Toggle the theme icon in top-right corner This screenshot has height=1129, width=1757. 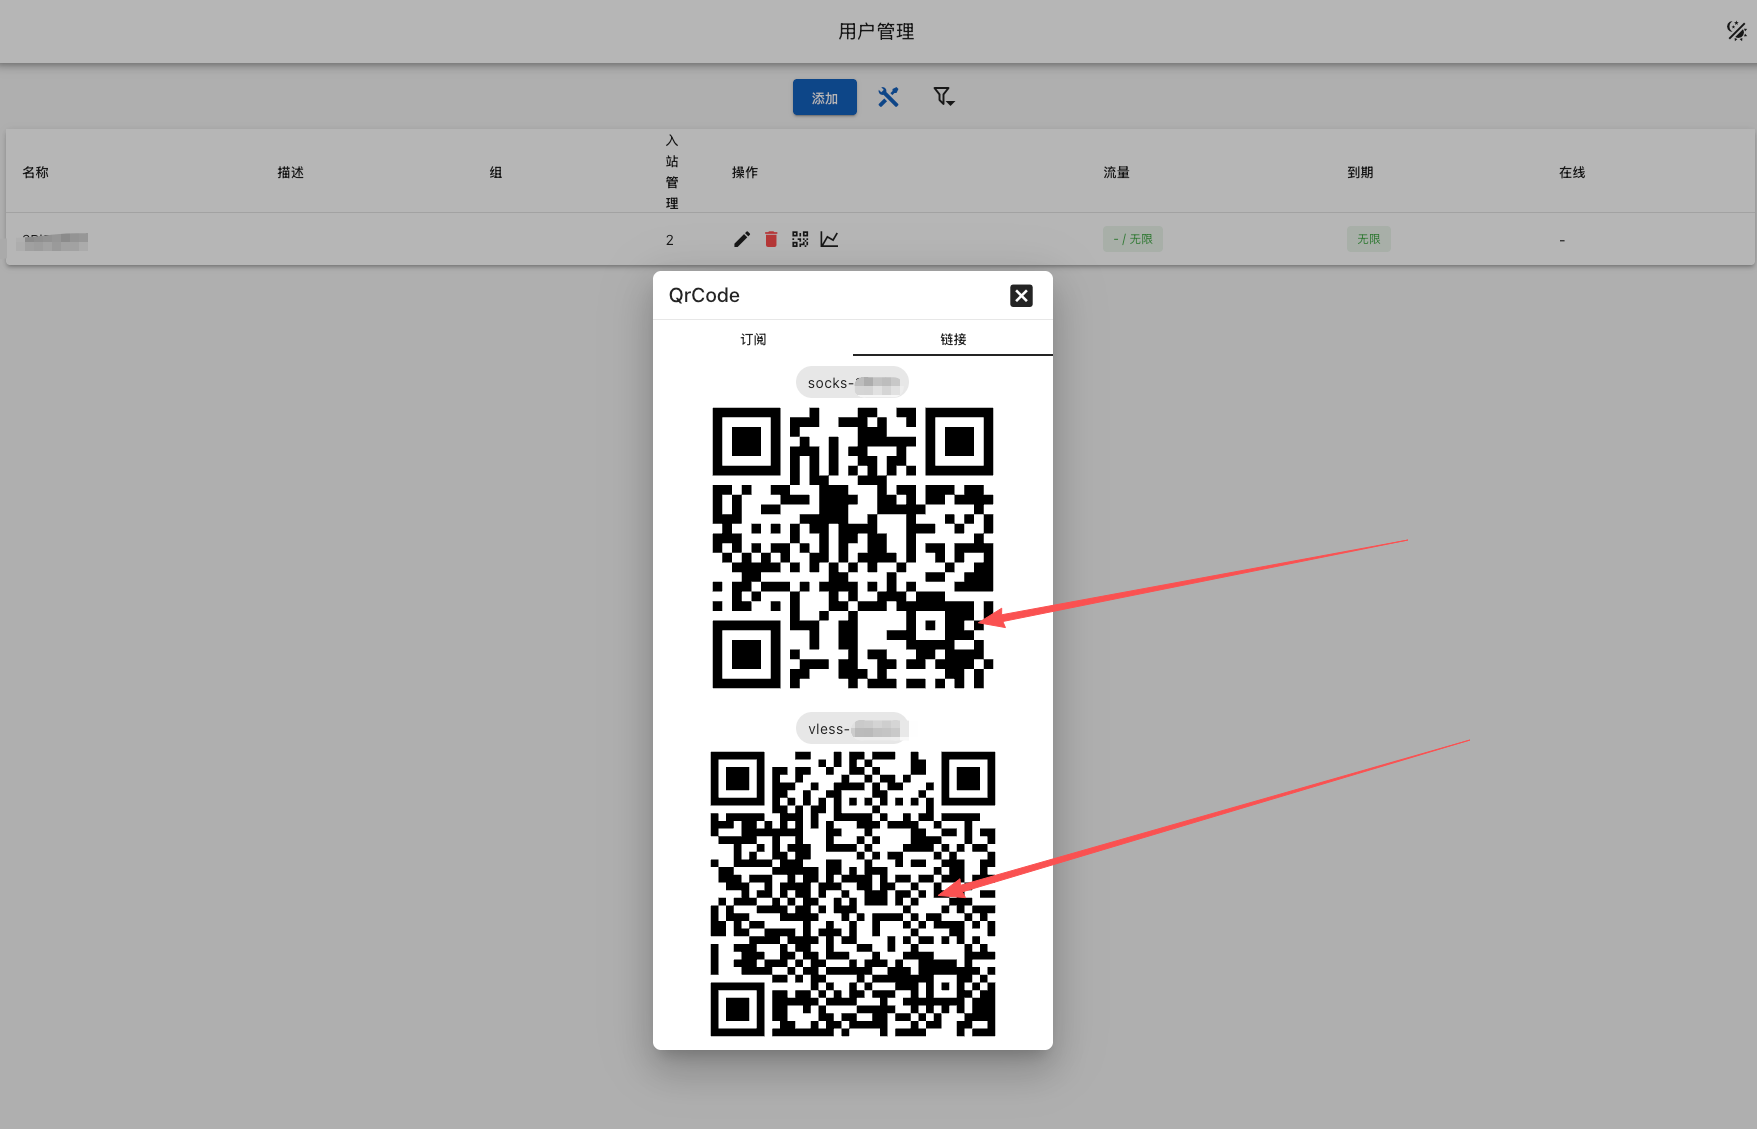click(x=1737, y=31)
